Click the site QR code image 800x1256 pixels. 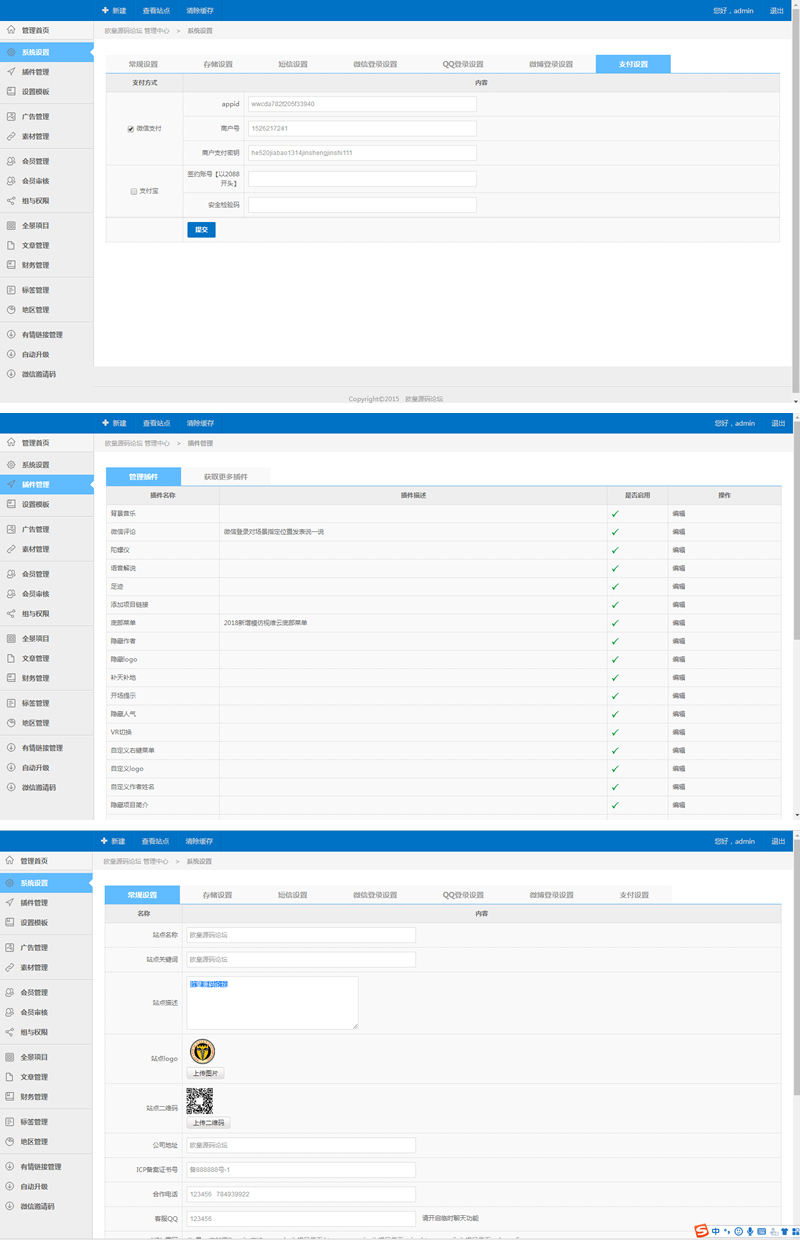[200, 1100]
